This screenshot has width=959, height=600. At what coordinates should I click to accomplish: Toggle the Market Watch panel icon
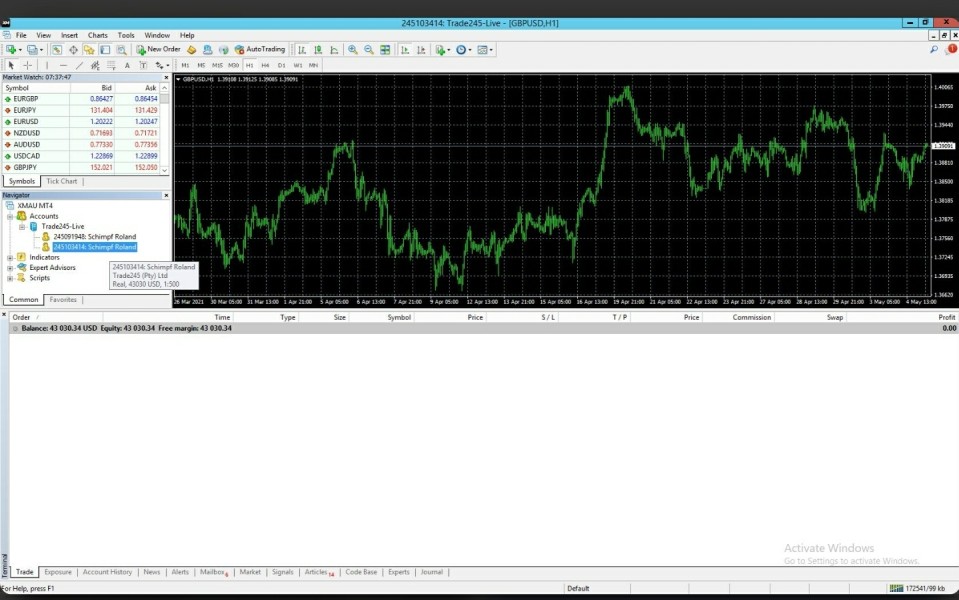[x=57, y=50]
